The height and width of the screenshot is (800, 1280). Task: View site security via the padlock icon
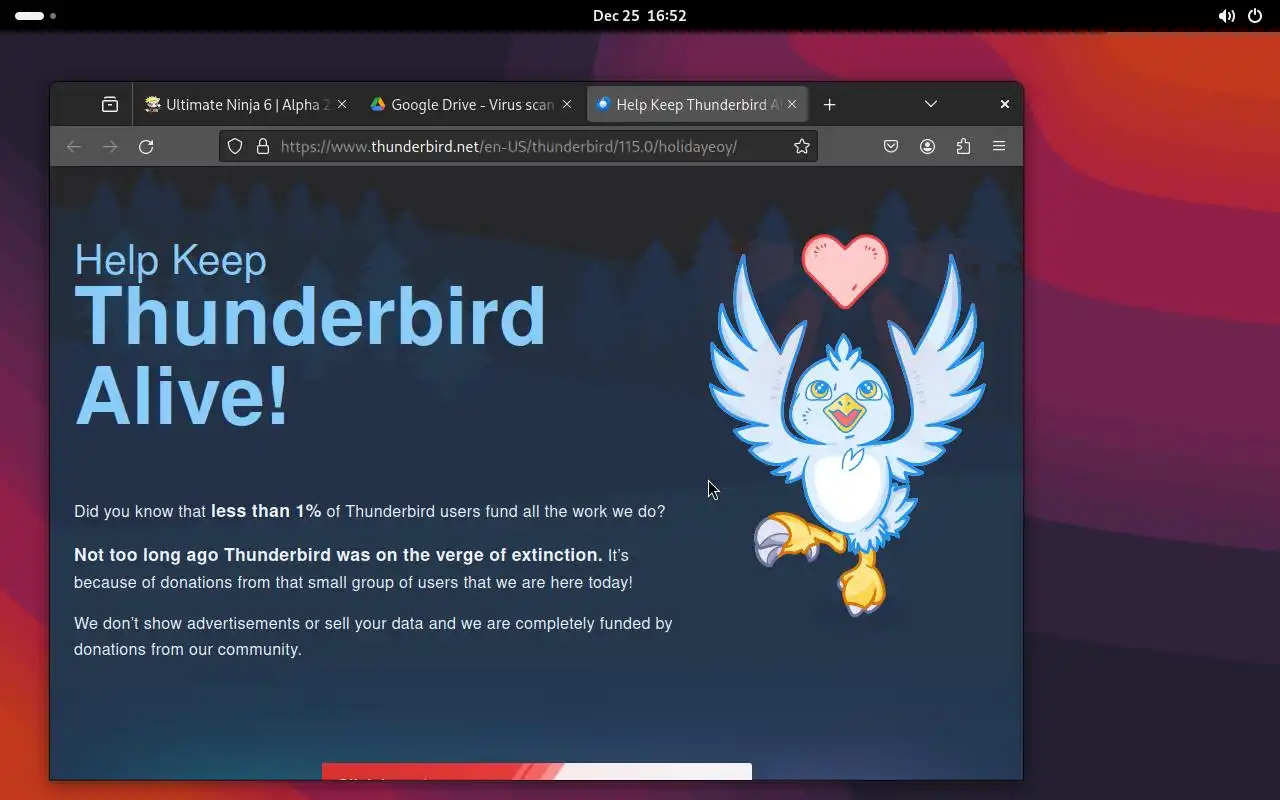click(263, 147)
